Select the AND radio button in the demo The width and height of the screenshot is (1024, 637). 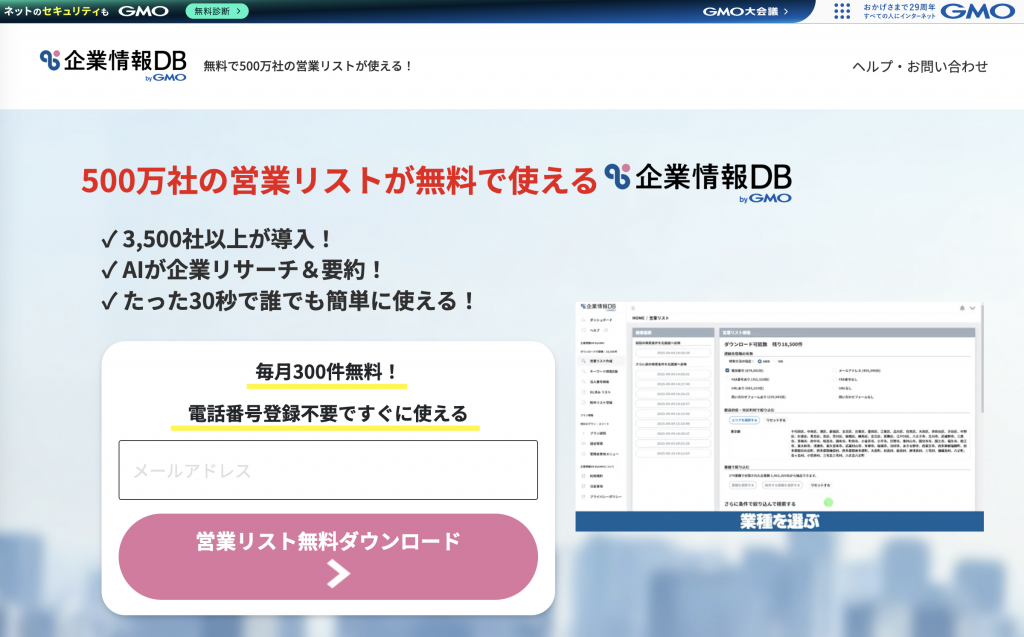coord(760,361)
